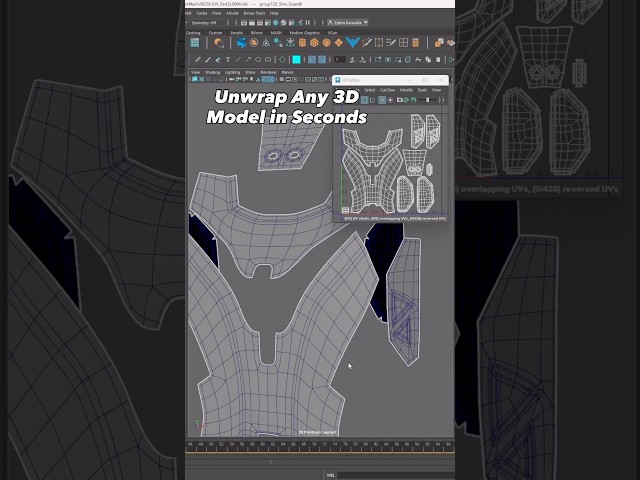Switch to the Custom shelf tab
Screen dimensions: 640x480
pos(215,33)
